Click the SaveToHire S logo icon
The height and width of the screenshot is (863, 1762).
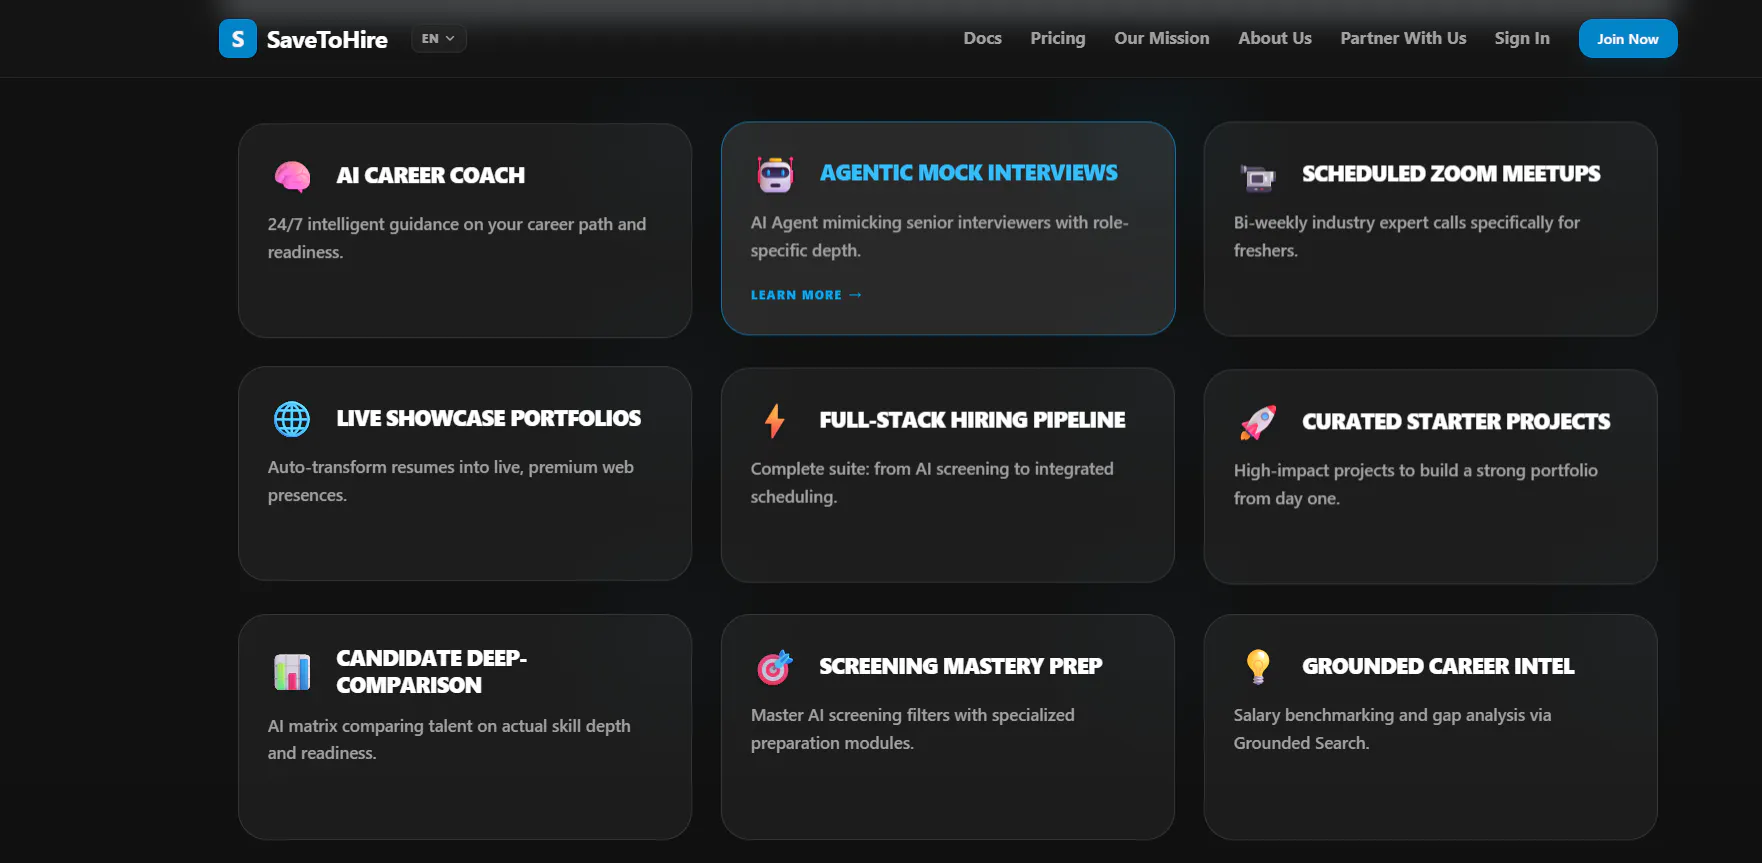point(238,39)
